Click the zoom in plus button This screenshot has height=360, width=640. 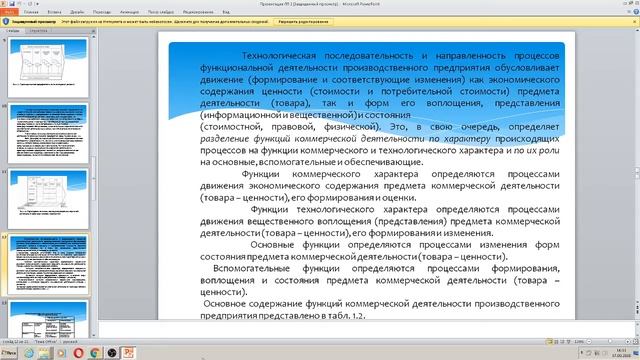pos(627,341)
